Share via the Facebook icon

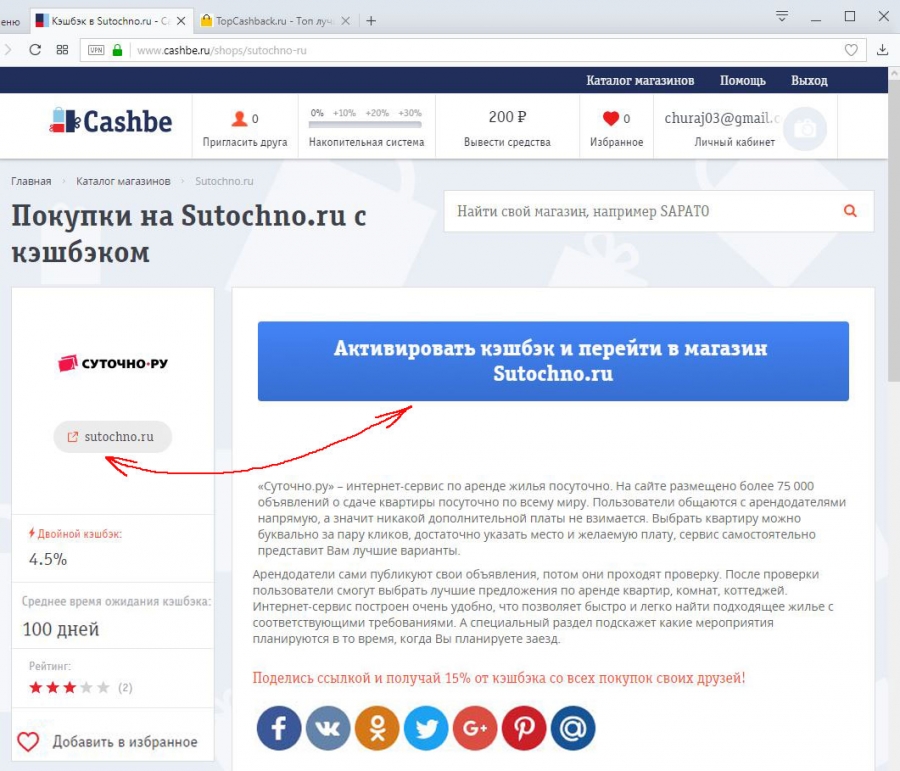point(279,728)
